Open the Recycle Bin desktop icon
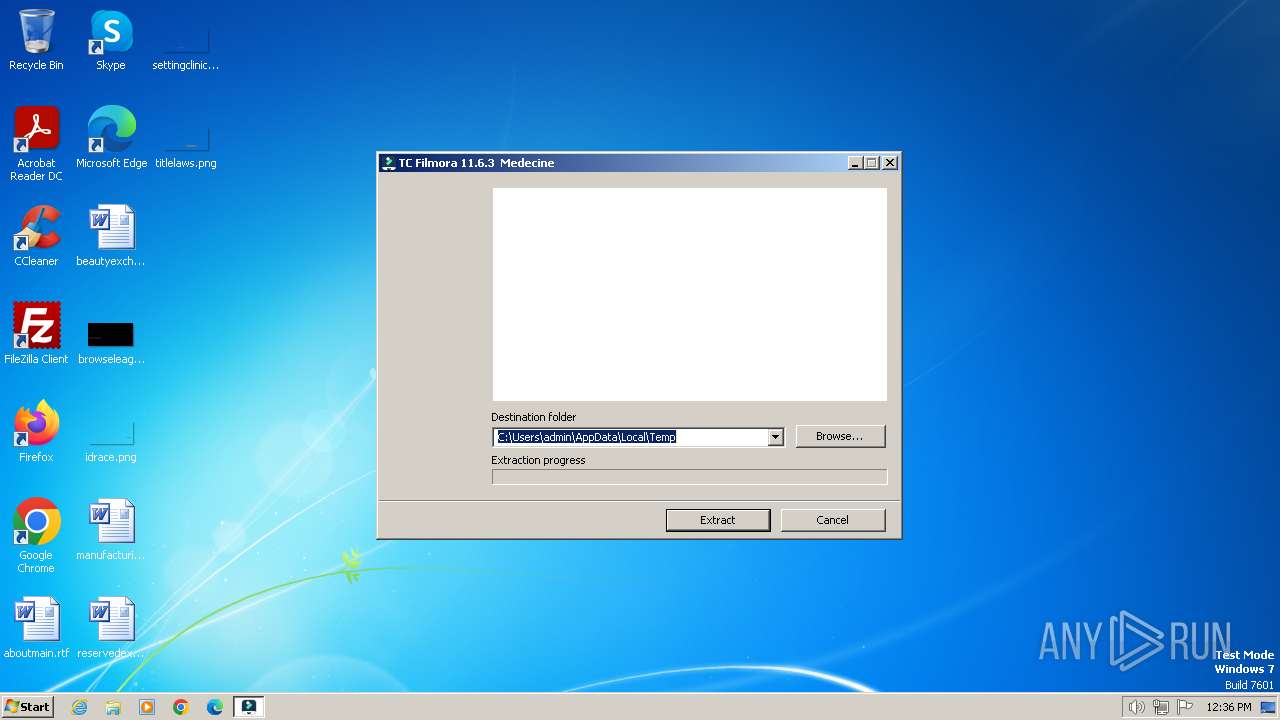 pos(36,40)
